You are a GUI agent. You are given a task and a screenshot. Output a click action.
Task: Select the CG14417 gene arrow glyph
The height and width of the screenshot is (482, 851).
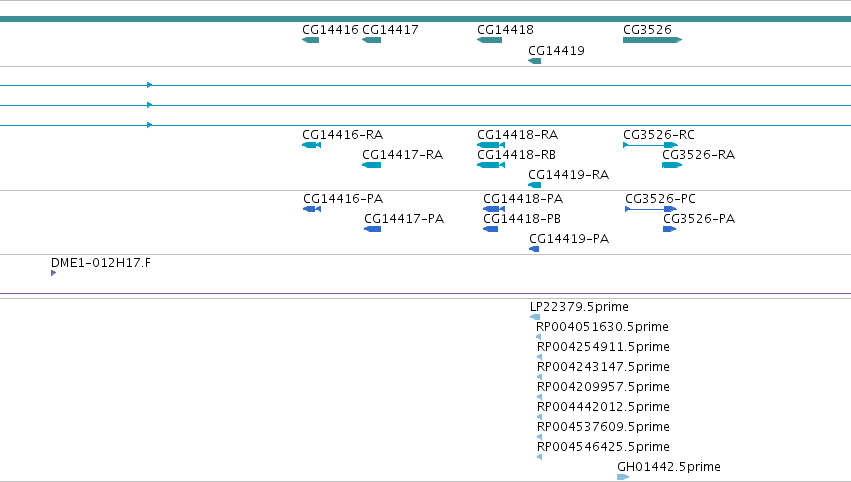[371, 40]
